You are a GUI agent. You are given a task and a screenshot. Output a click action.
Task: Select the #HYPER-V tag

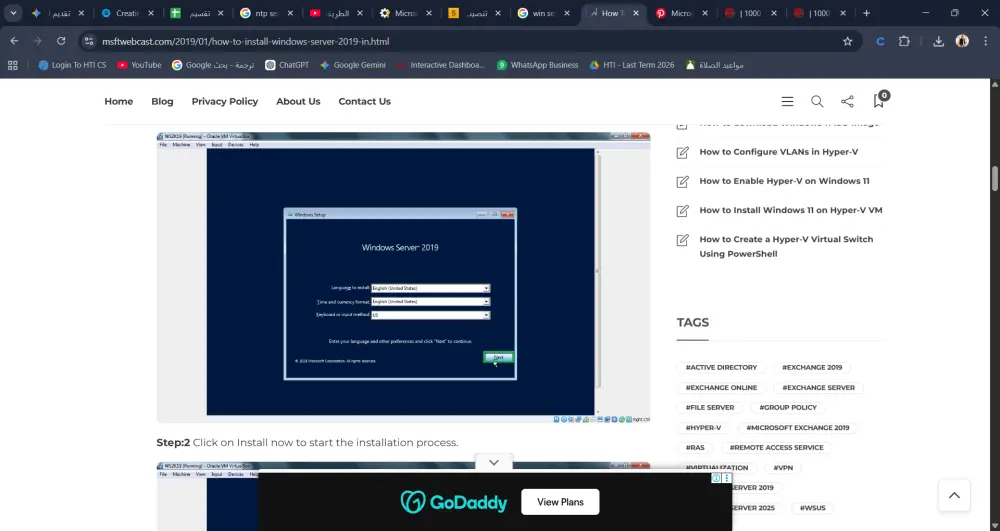703,428
